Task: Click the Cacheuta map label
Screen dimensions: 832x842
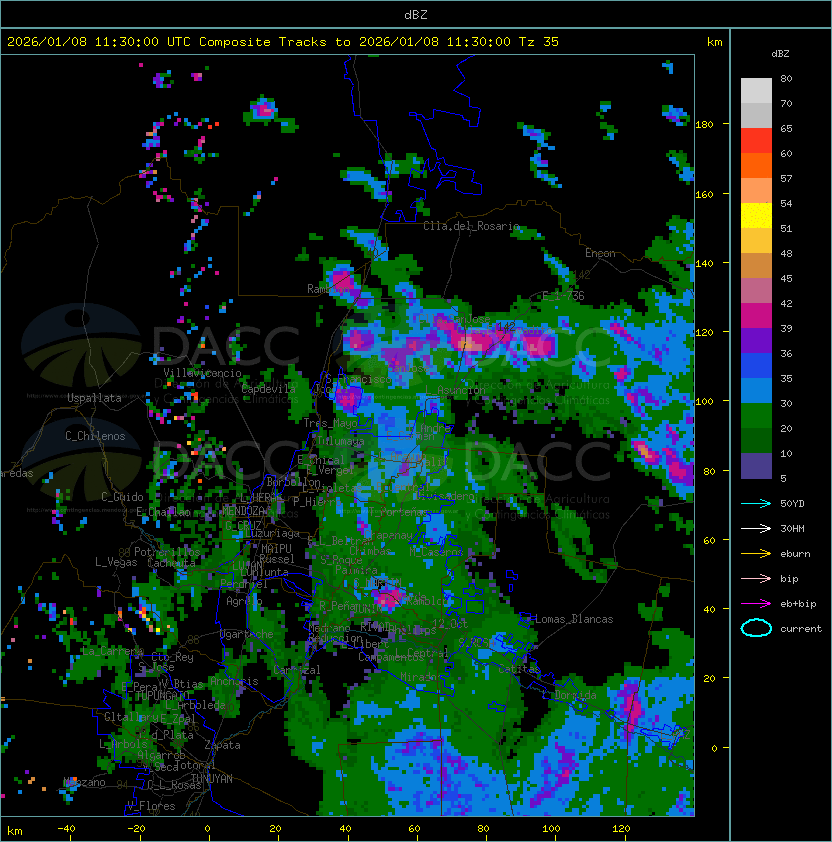Action: tap(171, 563)
